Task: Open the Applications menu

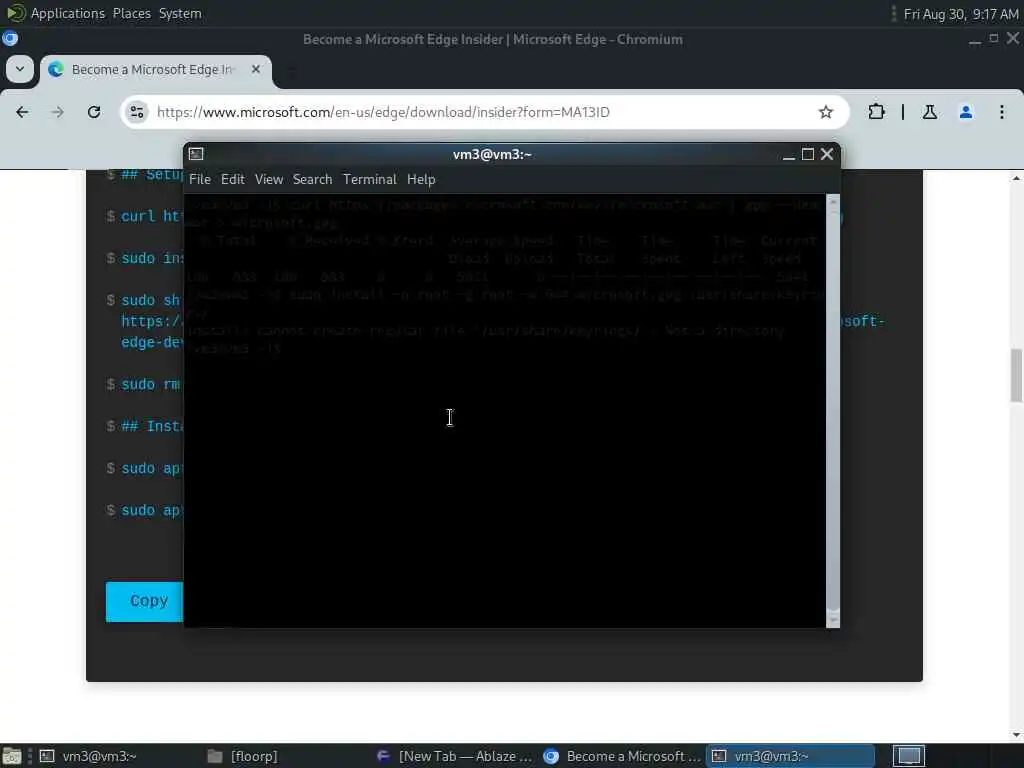Action: 68,13
